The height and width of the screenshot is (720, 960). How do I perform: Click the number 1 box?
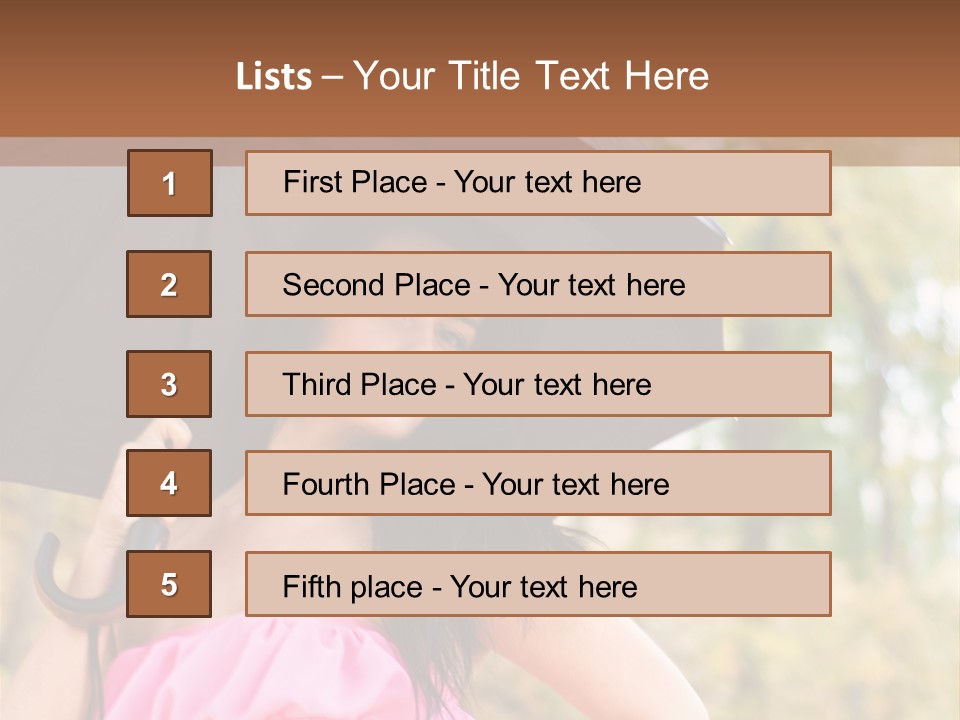tap(169, 183)
